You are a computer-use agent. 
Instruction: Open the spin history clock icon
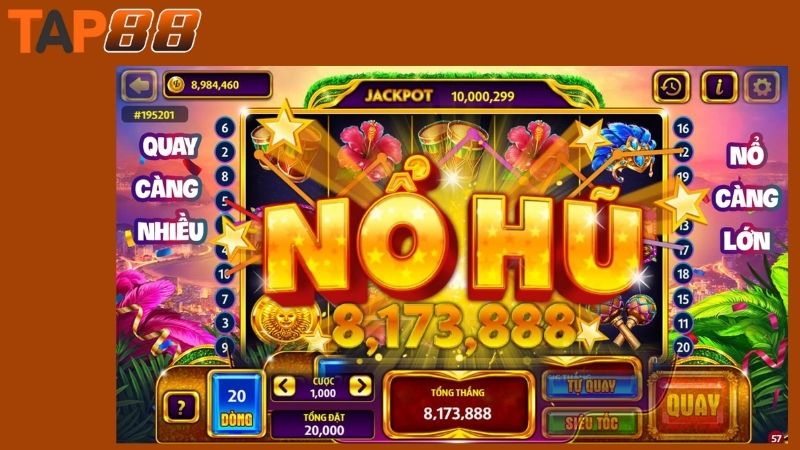671,87
